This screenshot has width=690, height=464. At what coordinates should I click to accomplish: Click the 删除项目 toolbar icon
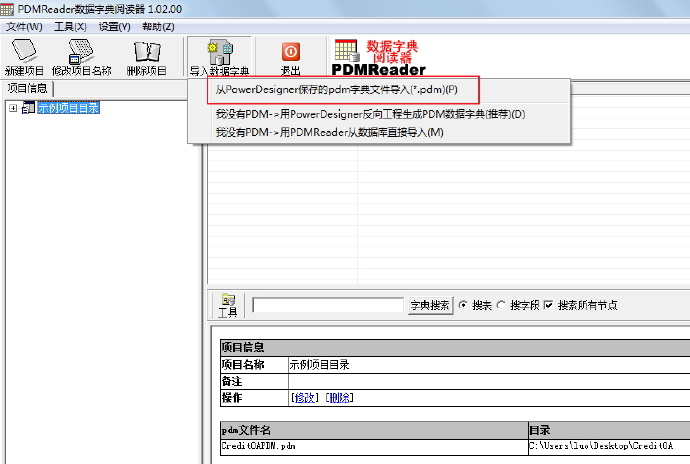click(147, 56)
